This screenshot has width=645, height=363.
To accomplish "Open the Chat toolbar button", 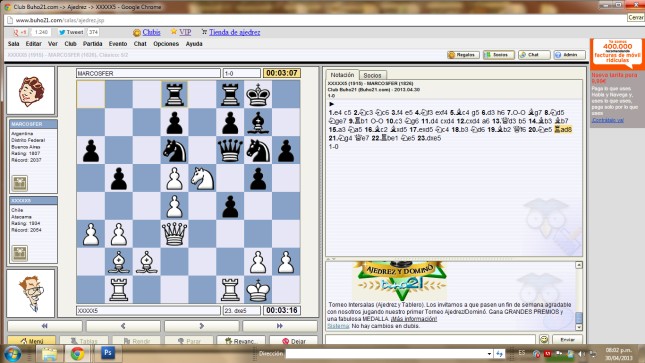I will 534,55.
